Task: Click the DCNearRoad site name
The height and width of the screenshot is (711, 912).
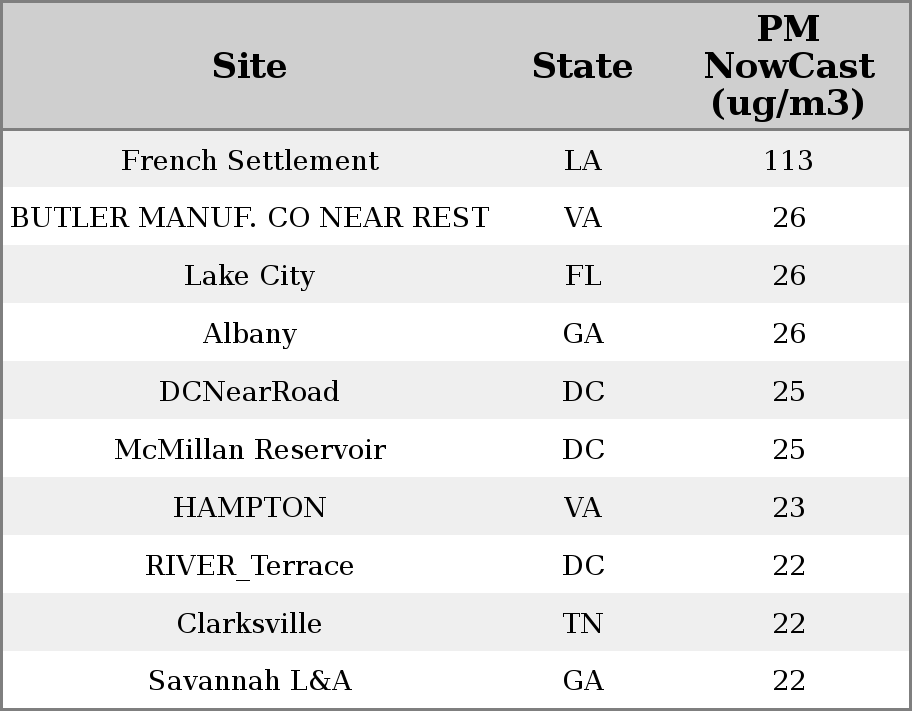Action: pyautogui.click(x=250, y=392)
